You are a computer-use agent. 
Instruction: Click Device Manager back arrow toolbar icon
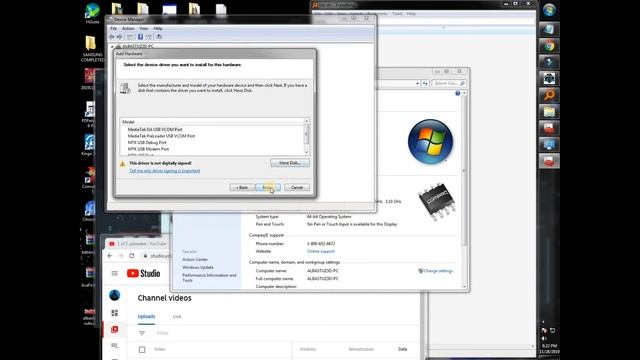coord(112,37)
